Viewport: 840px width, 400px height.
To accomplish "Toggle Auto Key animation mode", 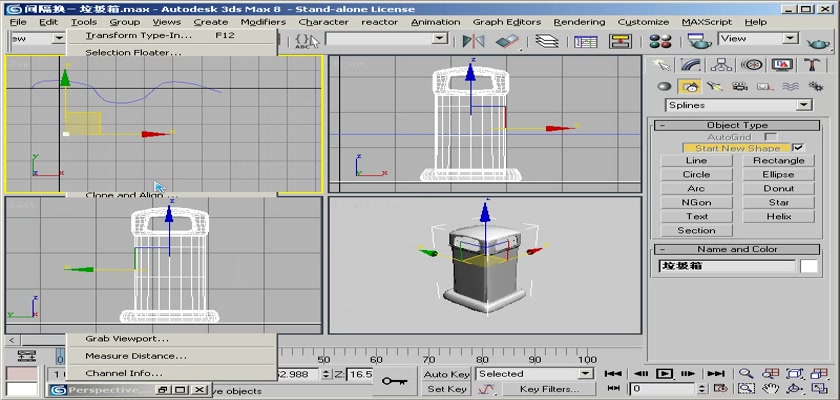I will [446, 373].
